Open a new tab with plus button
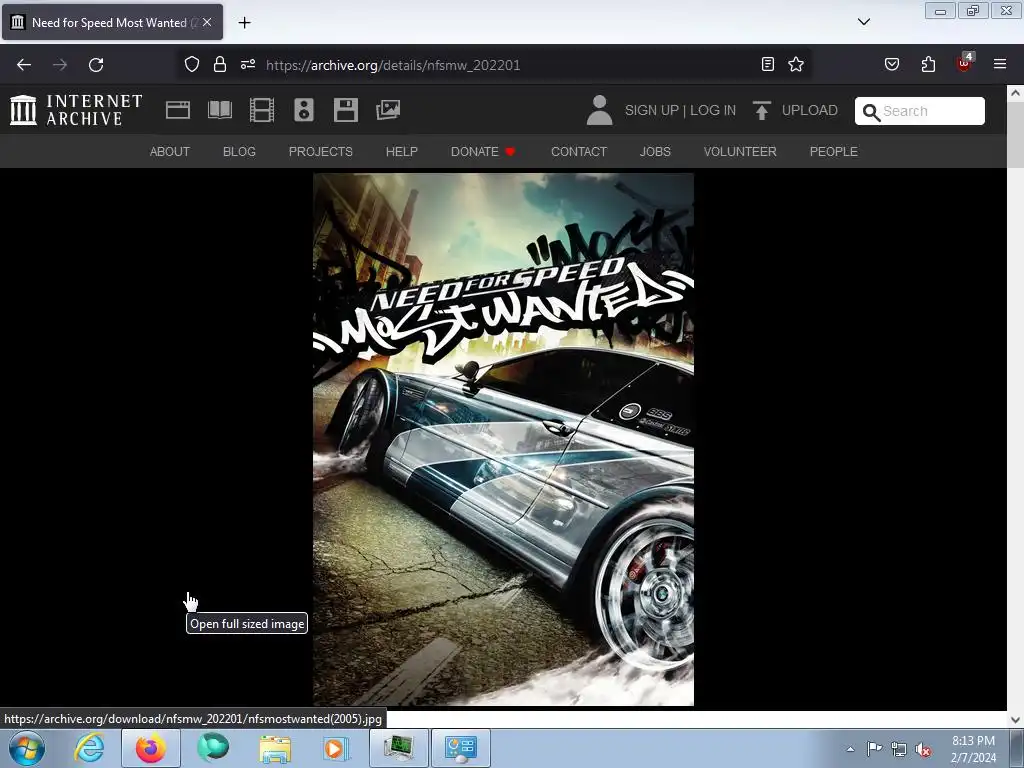This screenshot has width=1024, height=768. (x=244, y=23)
